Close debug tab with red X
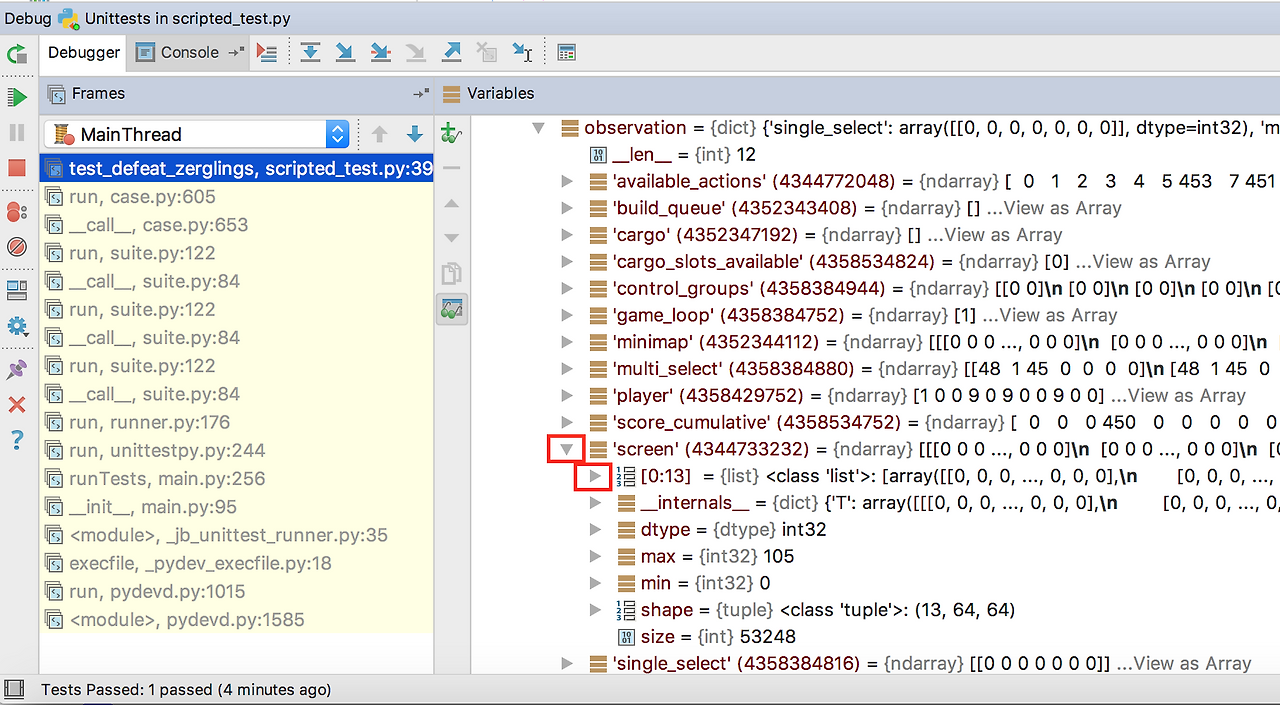This screenshot has width=1280, height=705. point(17,405)
